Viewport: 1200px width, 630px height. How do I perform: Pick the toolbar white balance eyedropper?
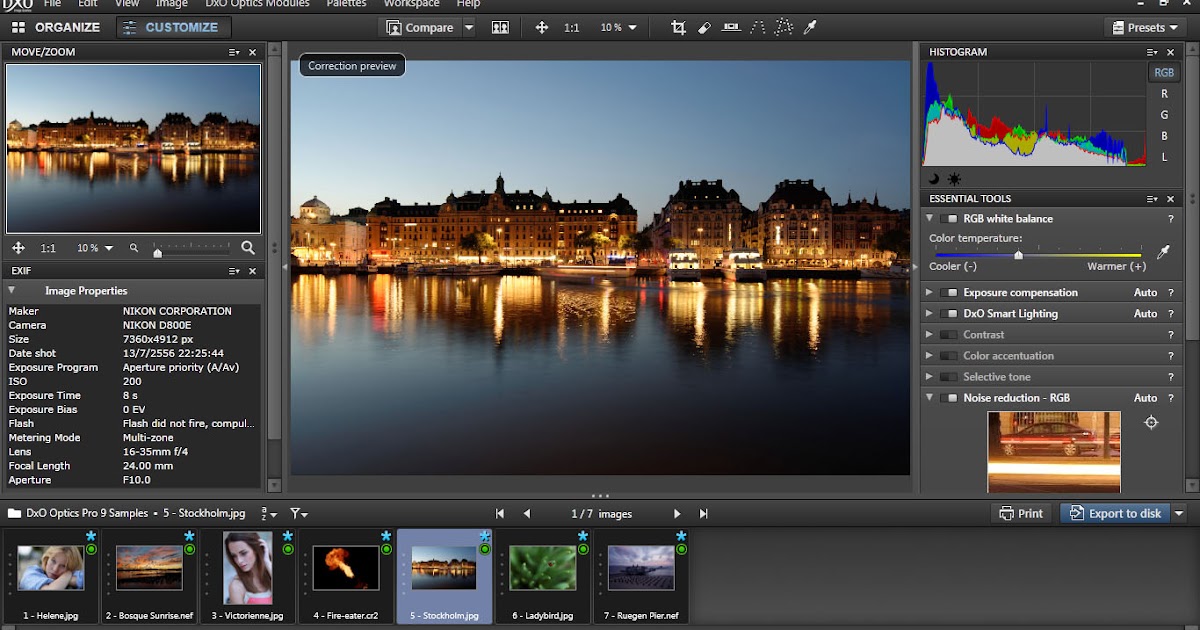(810, 28)
